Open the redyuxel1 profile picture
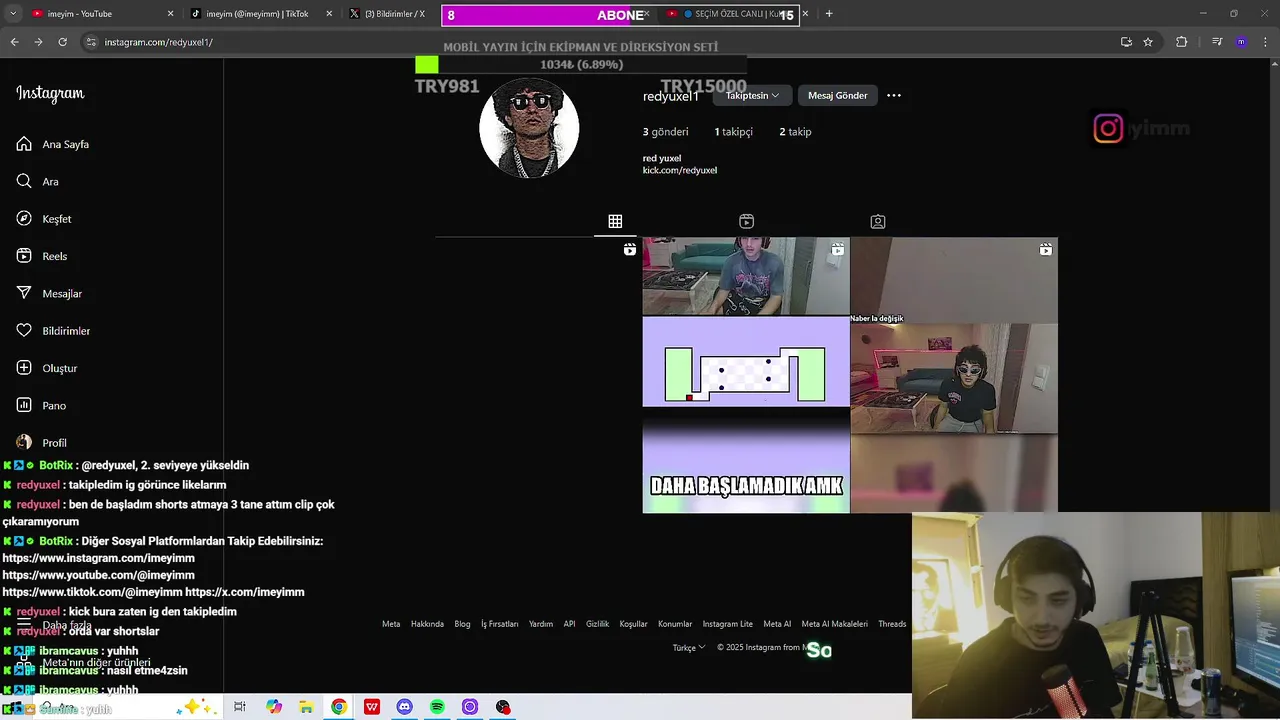 (529, 128)
